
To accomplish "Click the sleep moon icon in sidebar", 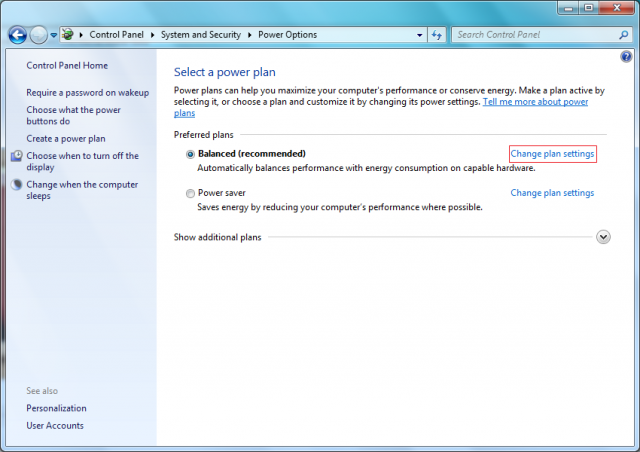I will click(x=17, y=185).
